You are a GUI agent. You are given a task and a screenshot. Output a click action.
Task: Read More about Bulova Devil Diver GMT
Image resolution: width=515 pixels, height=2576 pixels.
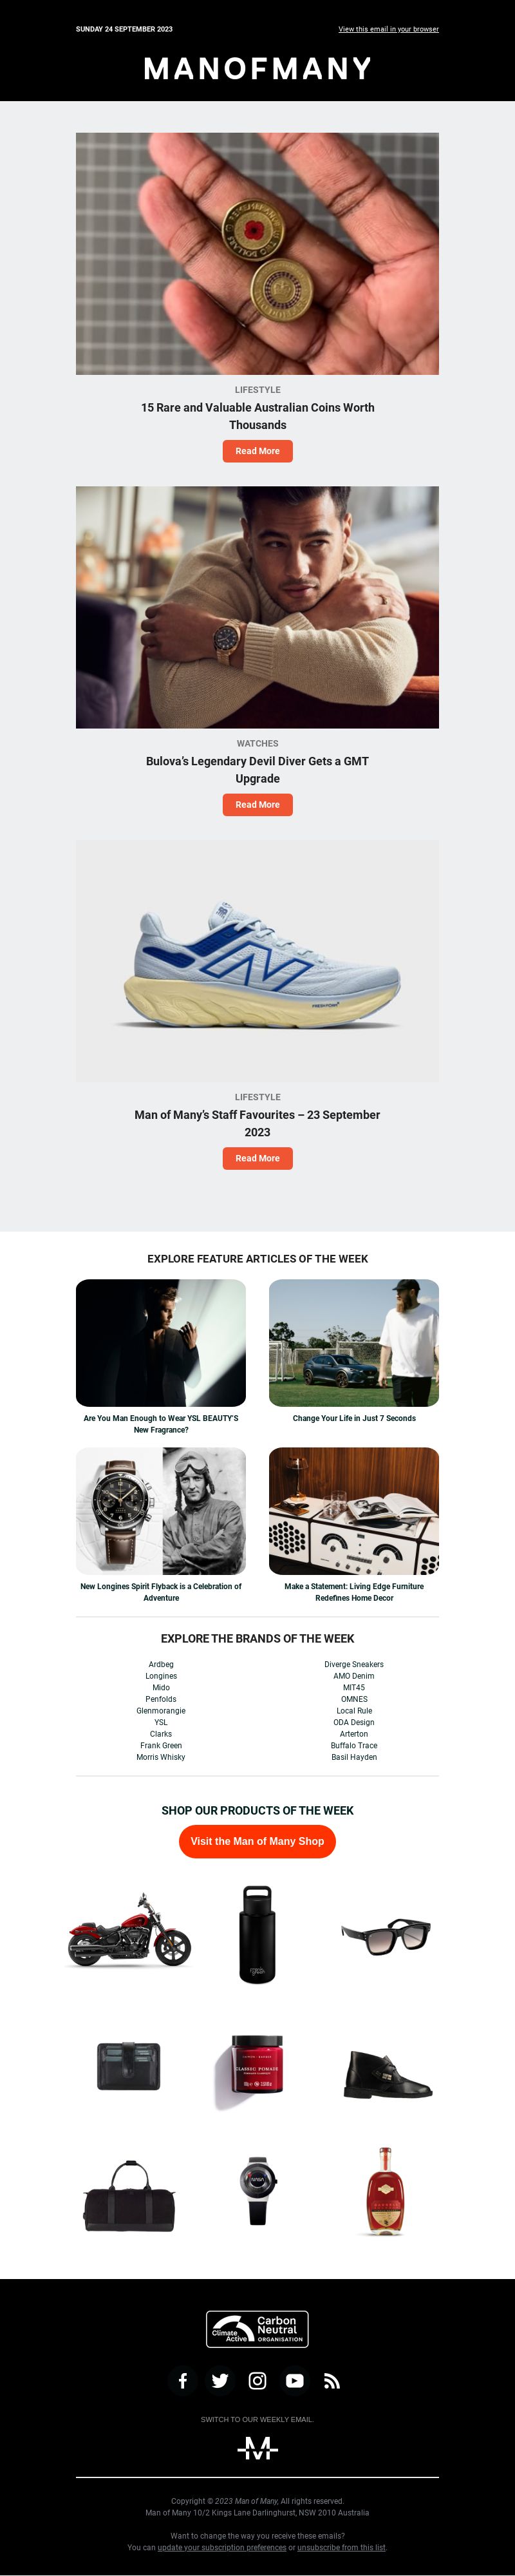point(257,805)
